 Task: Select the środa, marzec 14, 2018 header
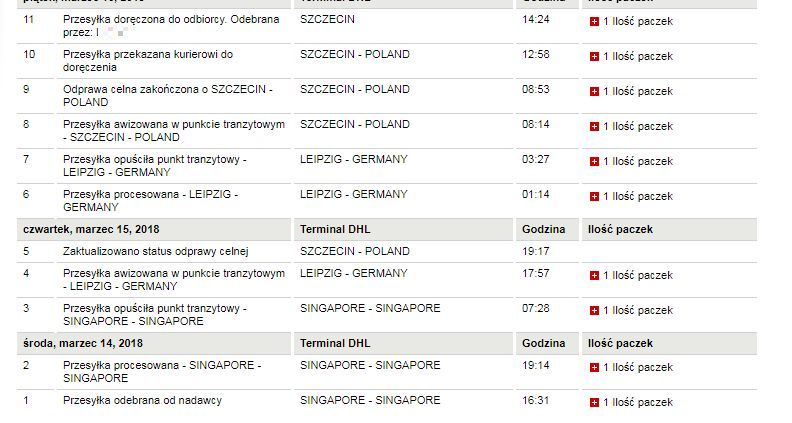pyautogui.click(x=83, y=344)
